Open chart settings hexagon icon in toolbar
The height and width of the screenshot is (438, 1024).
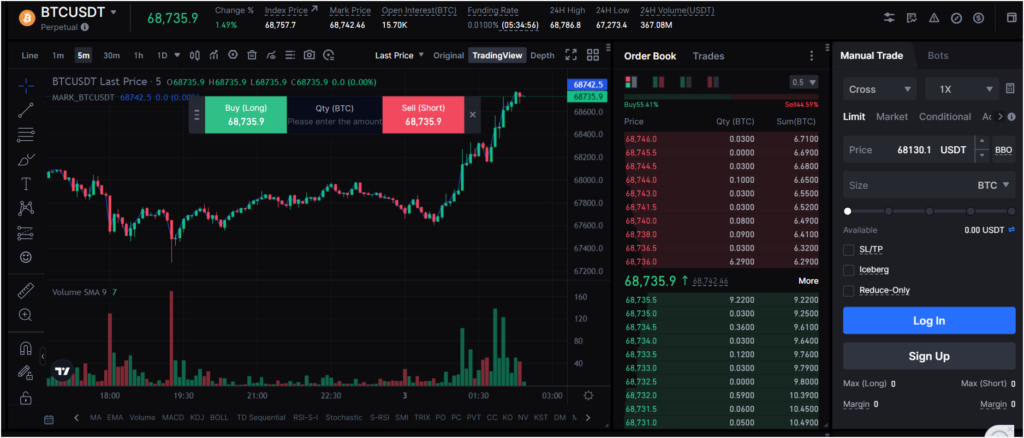coord(232,55)
